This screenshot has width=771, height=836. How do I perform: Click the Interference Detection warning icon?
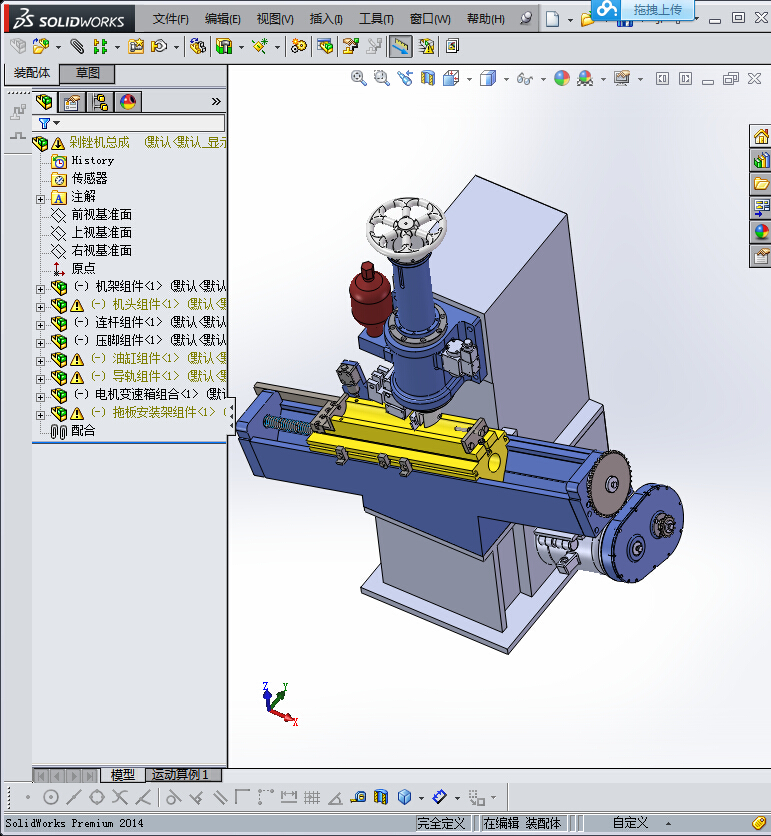(426, 46)
